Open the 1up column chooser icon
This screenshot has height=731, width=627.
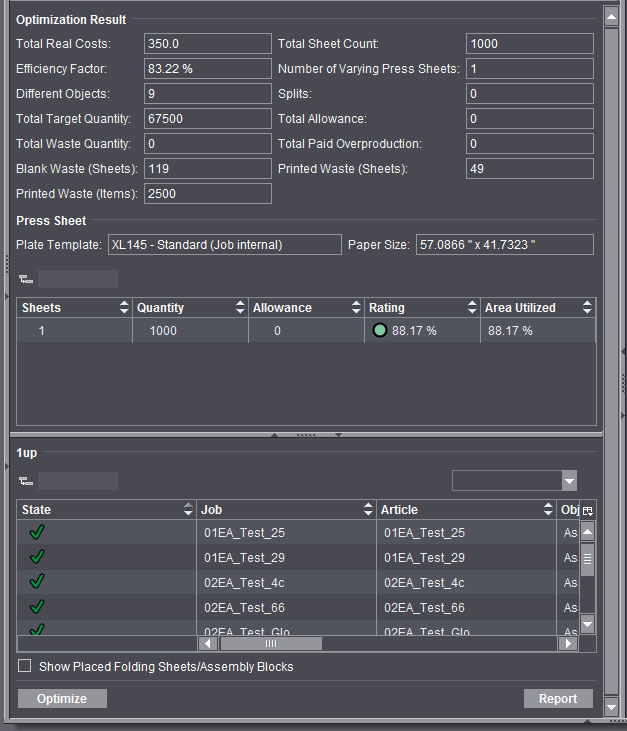click(x=588, y=510)
